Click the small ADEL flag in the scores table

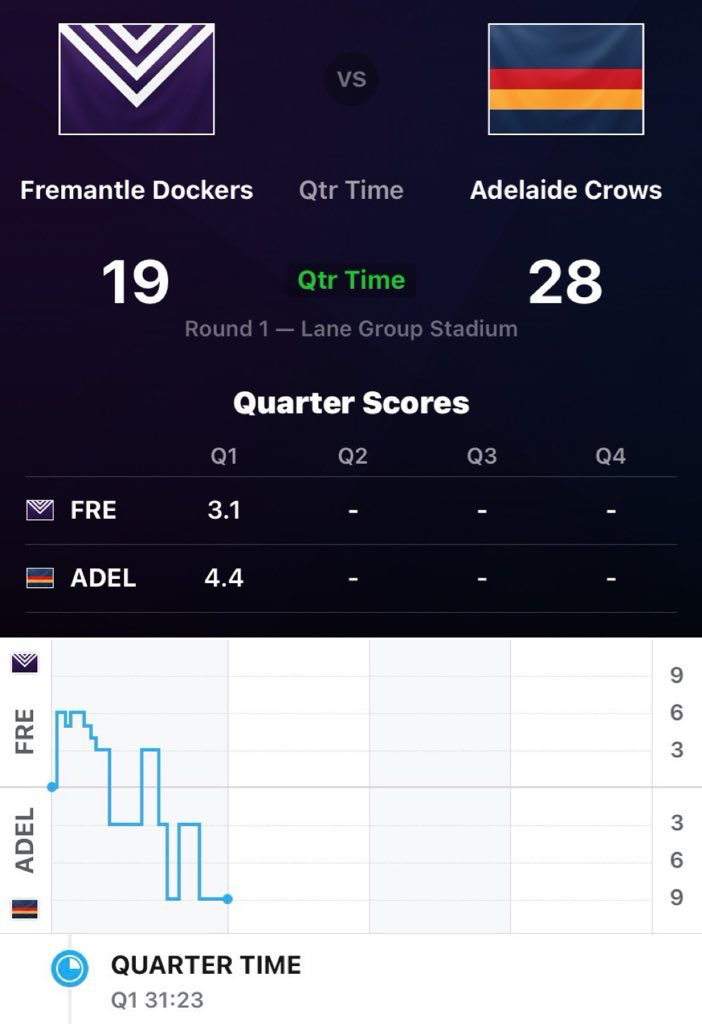[40, 579]
